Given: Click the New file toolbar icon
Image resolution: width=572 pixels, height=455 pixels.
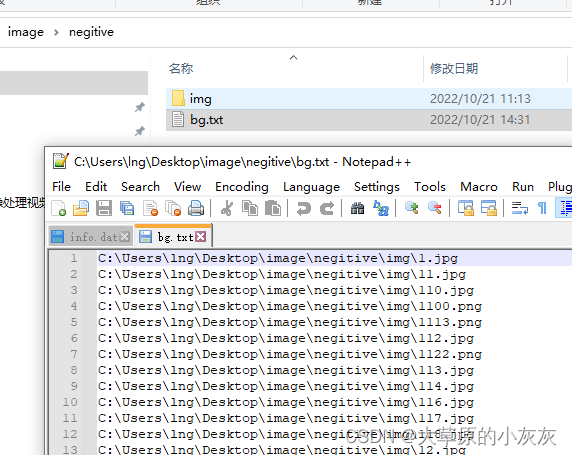Looking at the screenshot, I should pyautogui.click(x=58, y=208).
